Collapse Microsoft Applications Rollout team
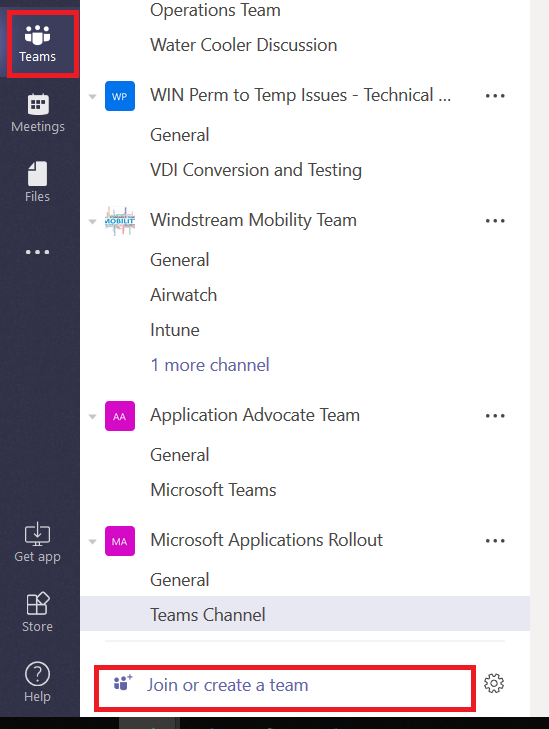 click(x=93, y=542)
